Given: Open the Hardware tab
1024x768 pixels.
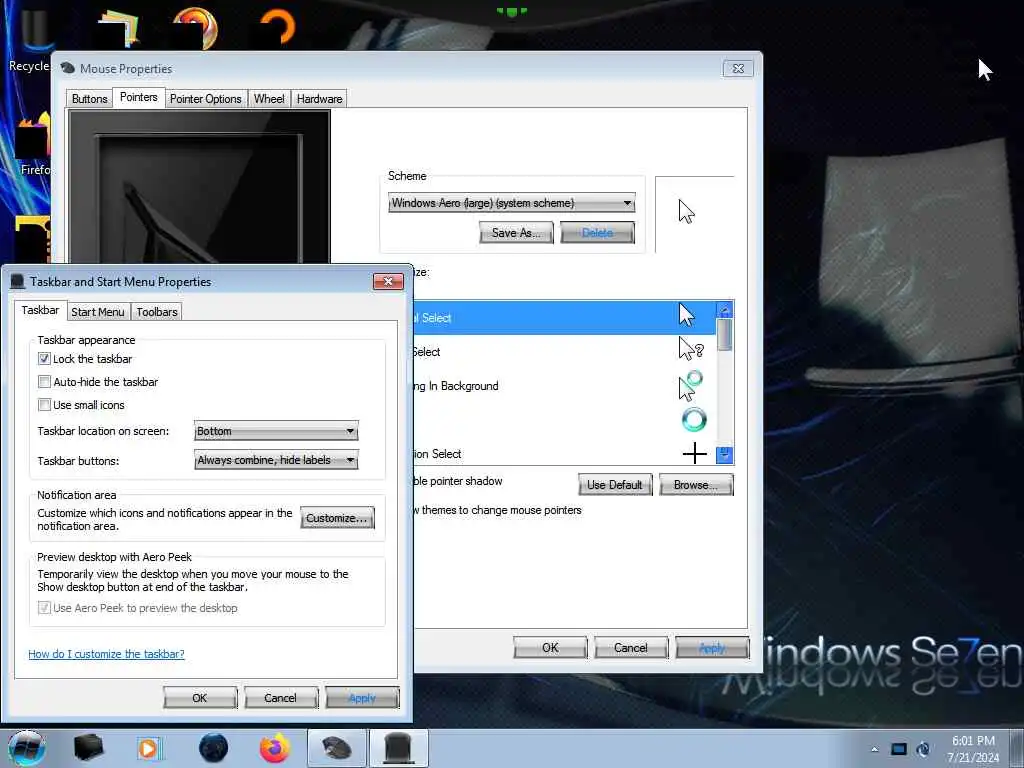Looking at the screenshot, I should coord(319,99).
